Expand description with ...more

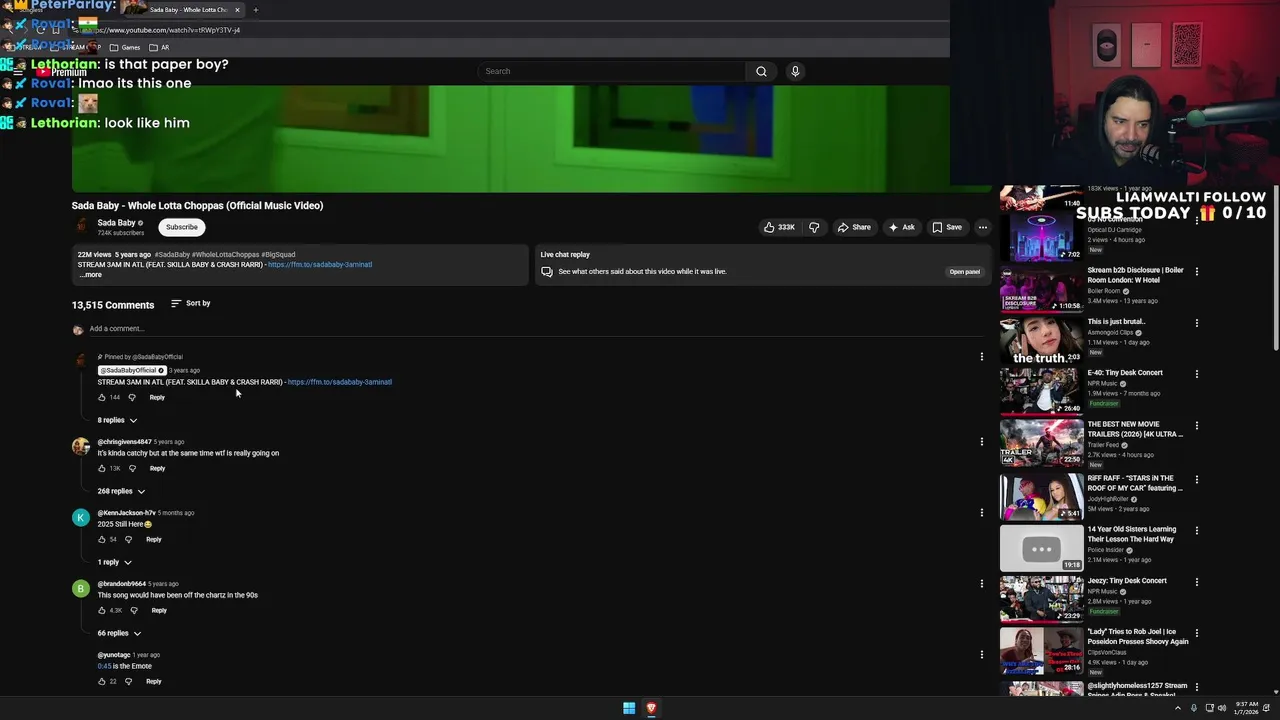click(x=90, y=275)
